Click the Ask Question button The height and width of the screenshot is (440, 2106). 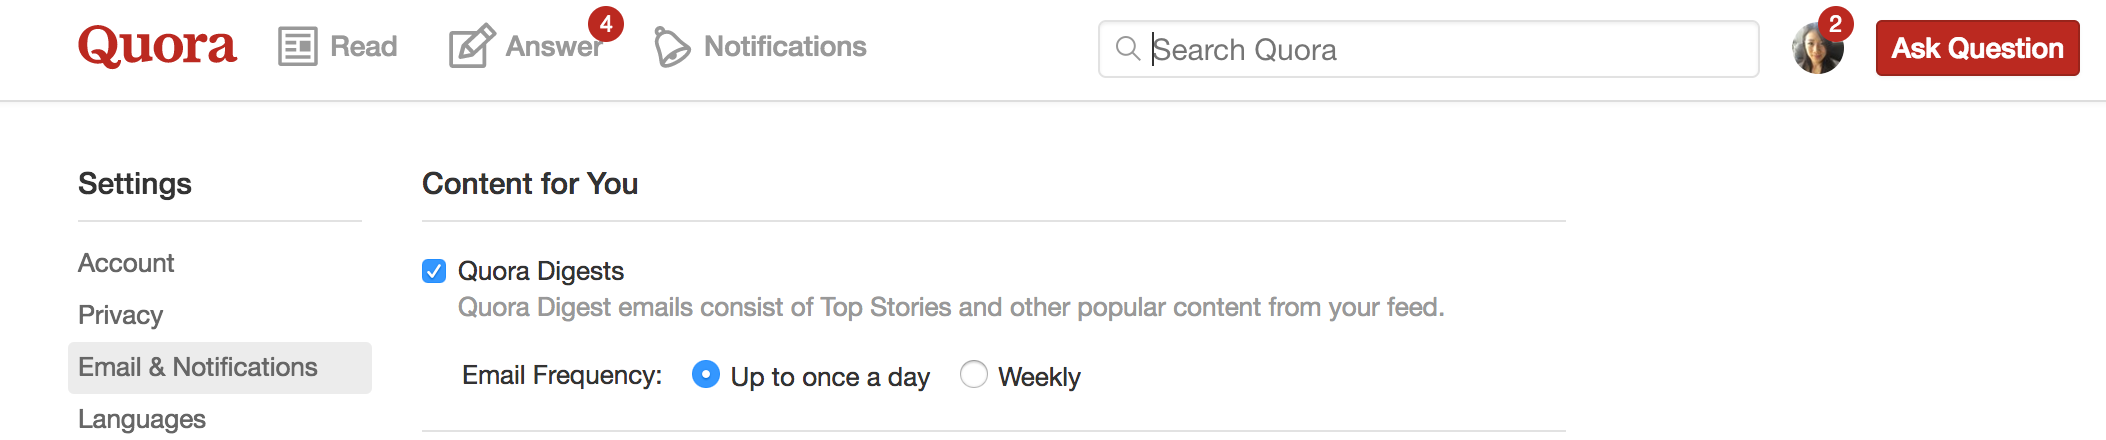tap(1977, 48)
